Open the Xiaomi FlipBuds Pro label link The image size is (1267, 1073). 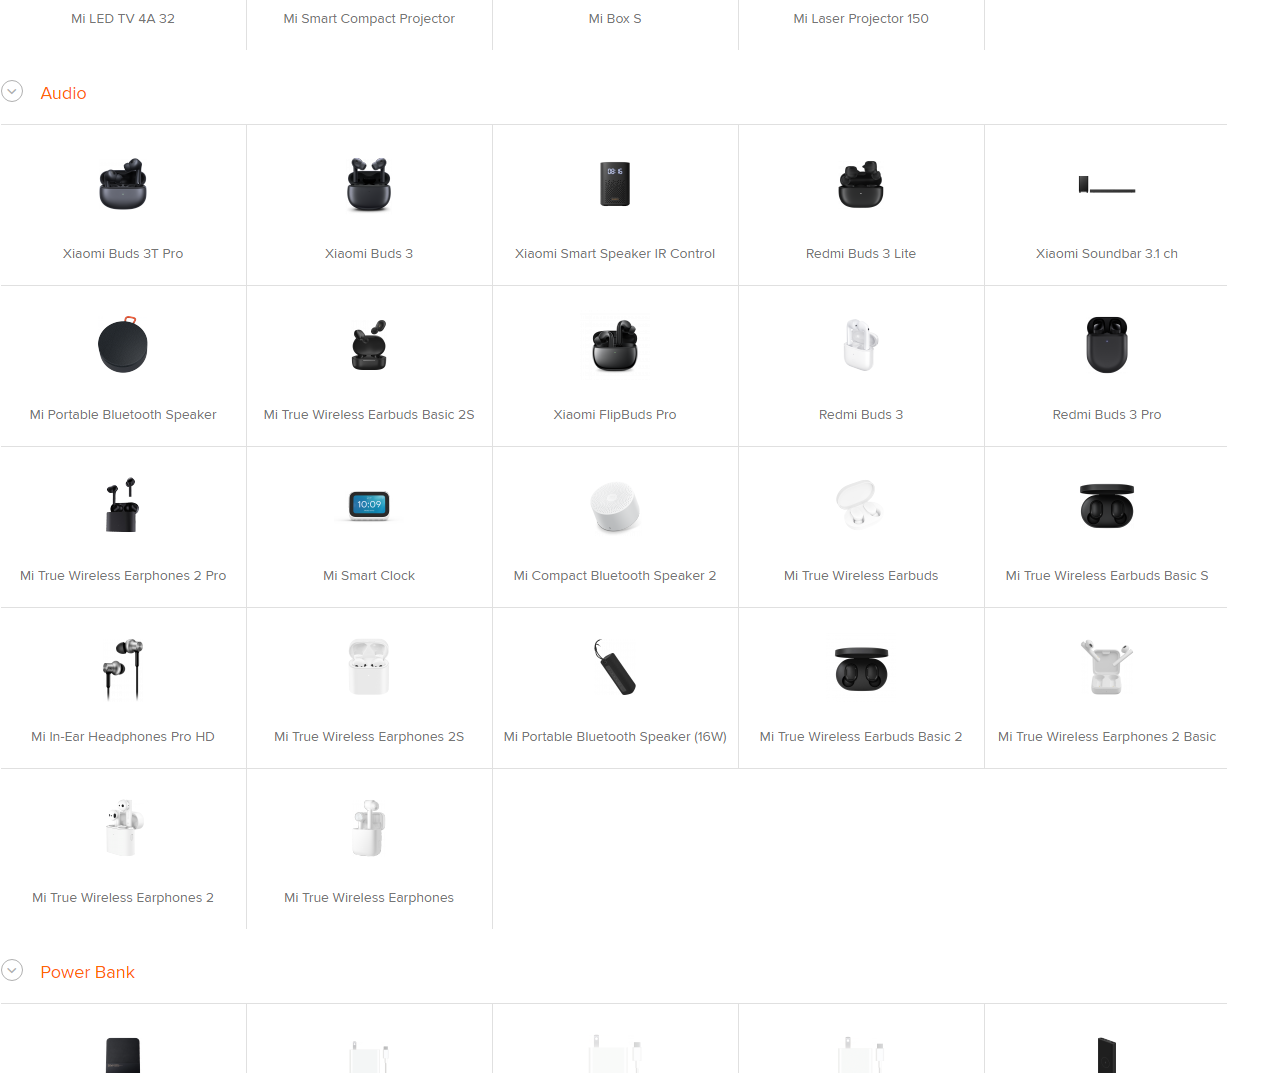[x=615, y=415]
